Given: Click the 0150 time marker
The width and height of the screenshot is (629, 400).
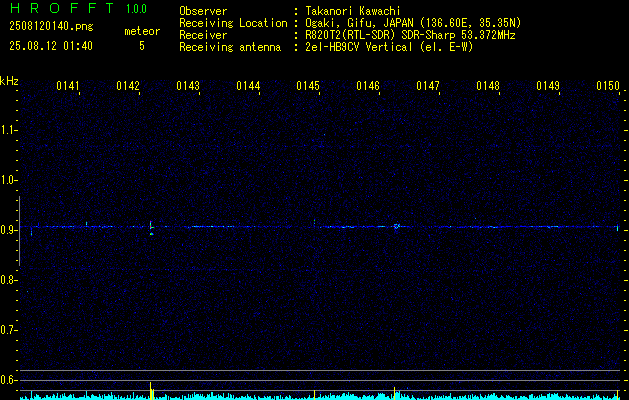Looking at the screenshot, I should pos(608,85).
